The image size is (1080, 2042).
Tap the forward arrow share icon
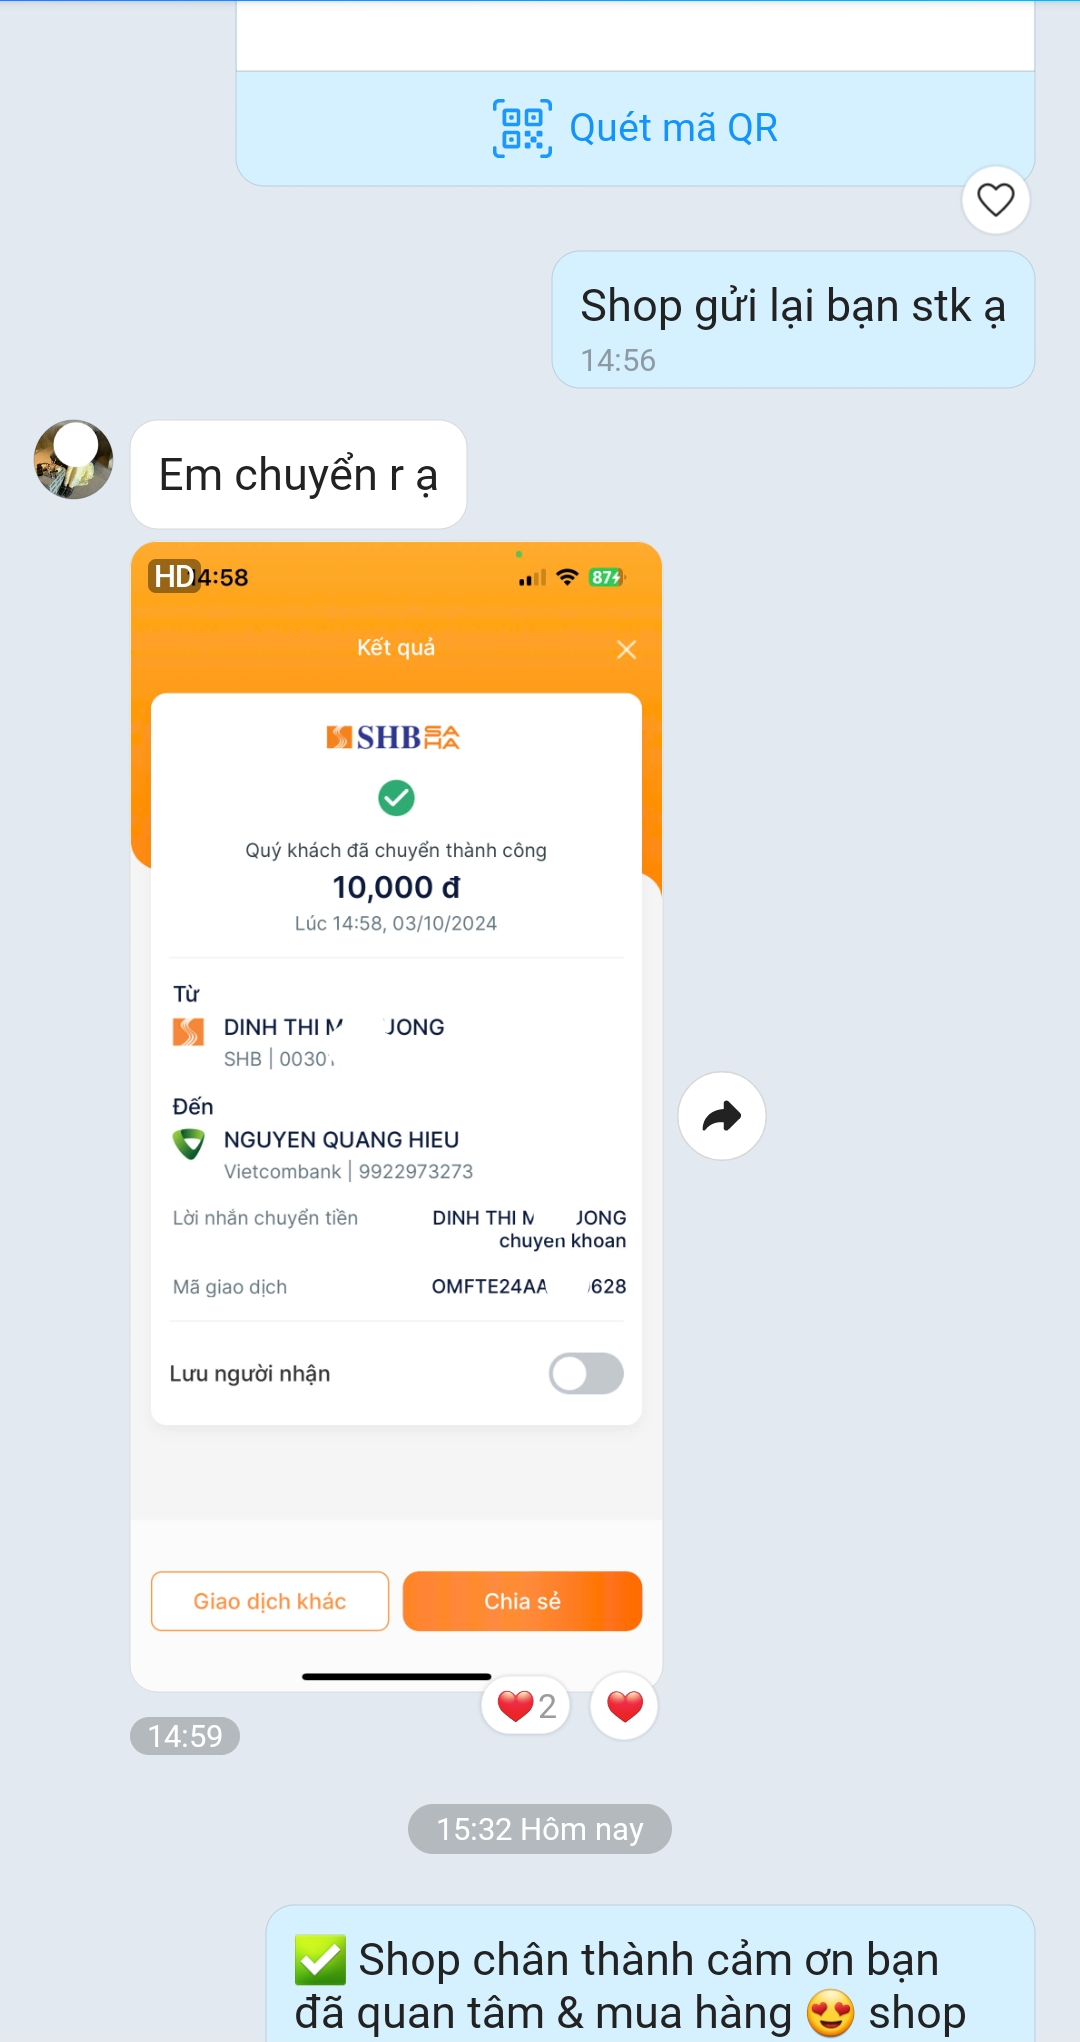click(722, 1116)
